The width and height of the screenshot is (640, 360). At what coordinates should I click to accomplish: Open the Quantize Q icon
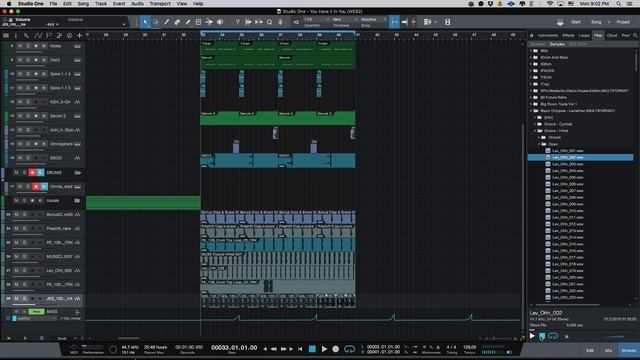[x=269, y=22]
